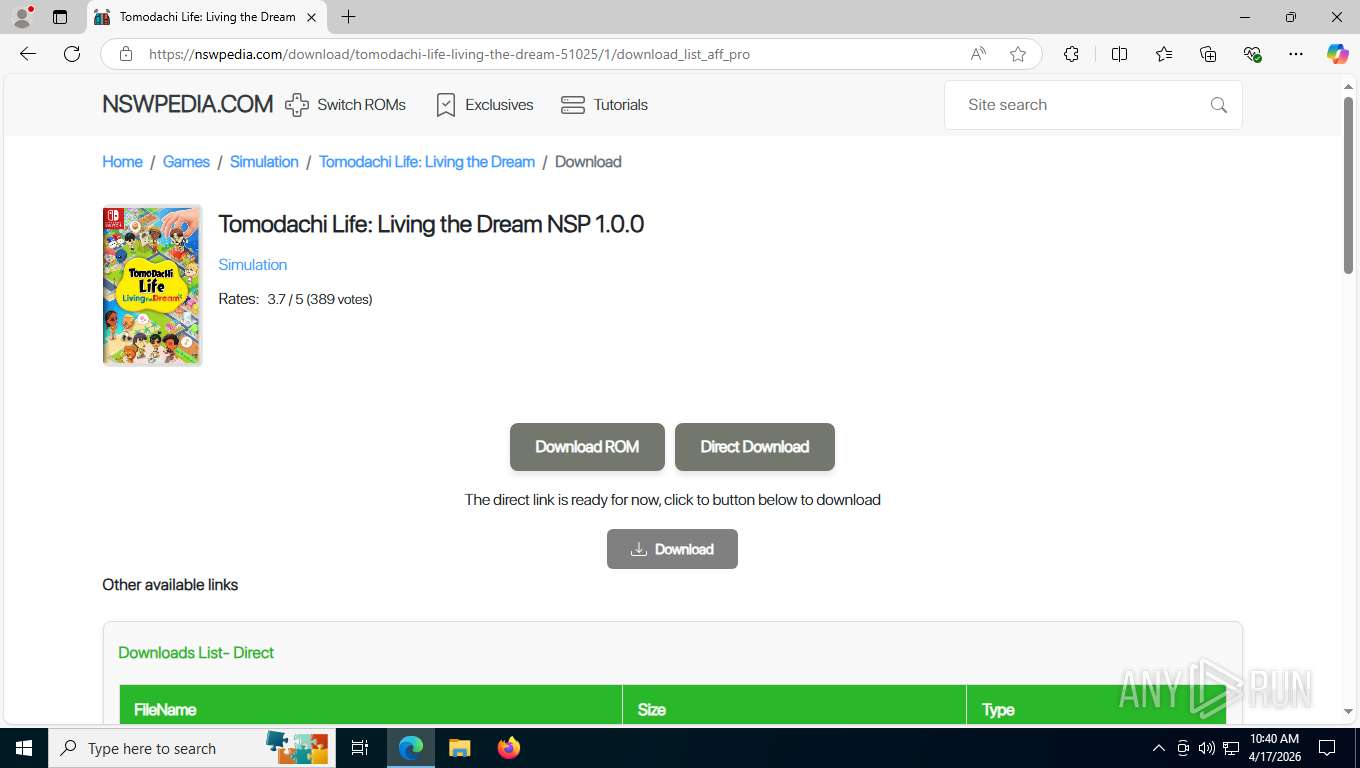Open the tab actions menu icon

60,17
